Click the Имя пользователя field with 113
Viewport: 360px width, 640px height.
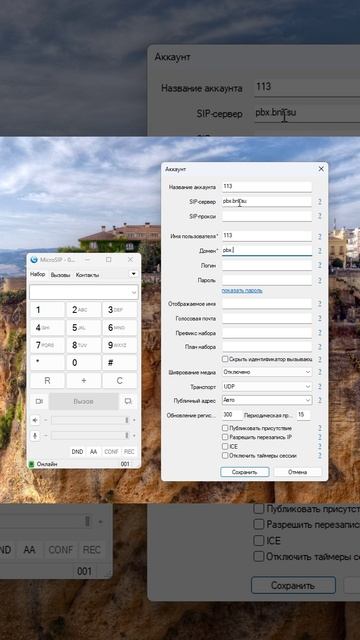point(267,236)
